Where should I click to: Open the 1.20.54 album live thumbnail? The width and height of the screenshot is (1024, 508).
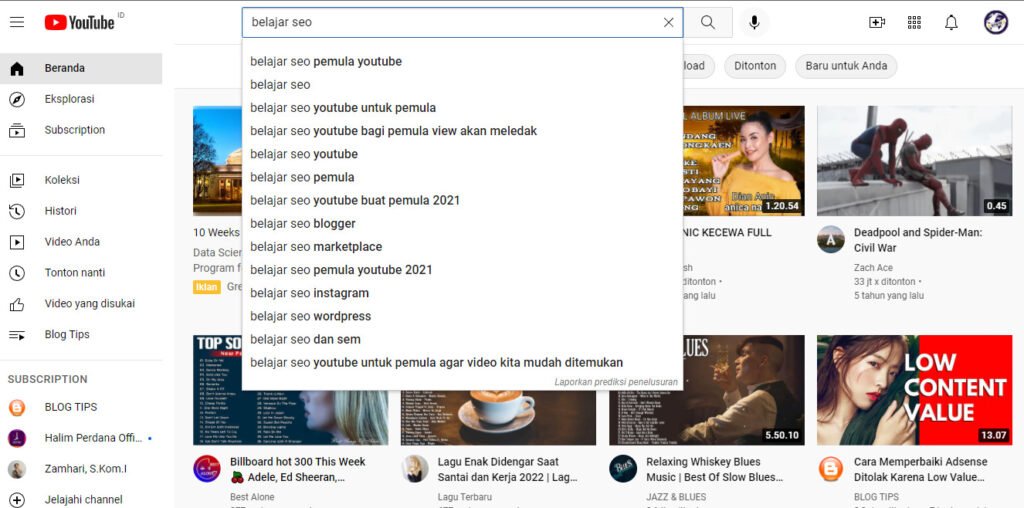[x=744, y=161]
